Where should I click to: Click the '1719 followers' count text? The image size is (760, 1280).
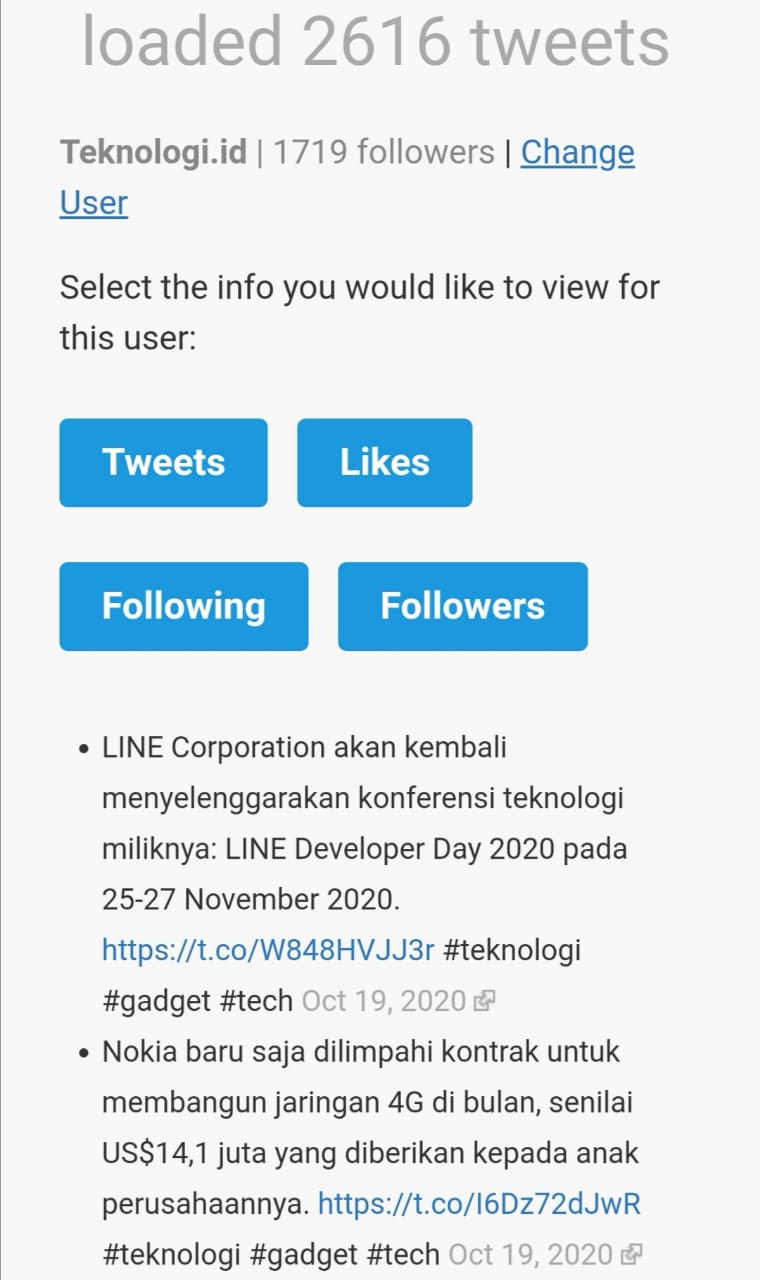(384, 153)
